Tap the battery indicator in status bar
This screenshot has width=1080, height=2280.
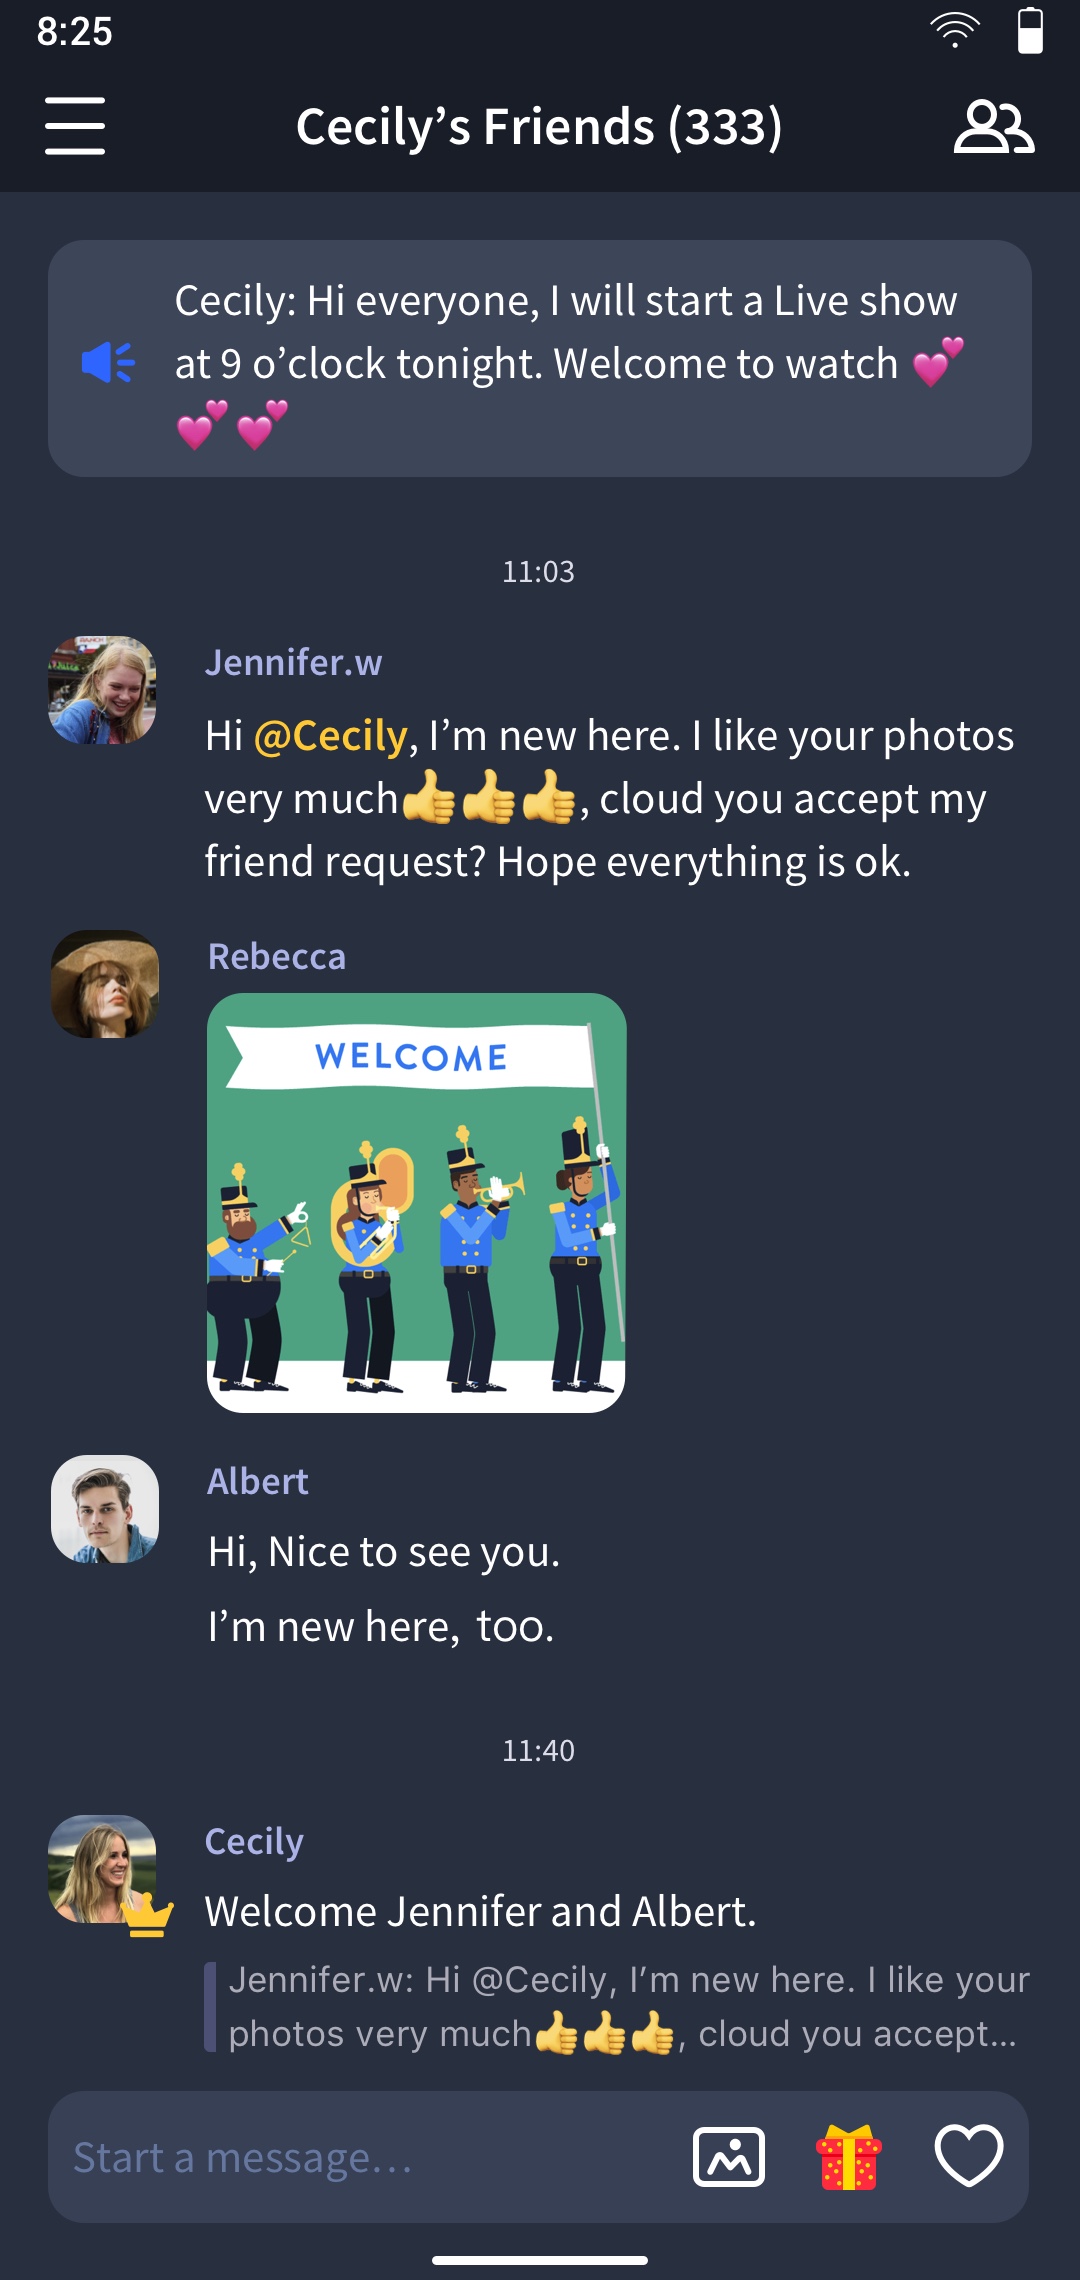(1030, 30)
